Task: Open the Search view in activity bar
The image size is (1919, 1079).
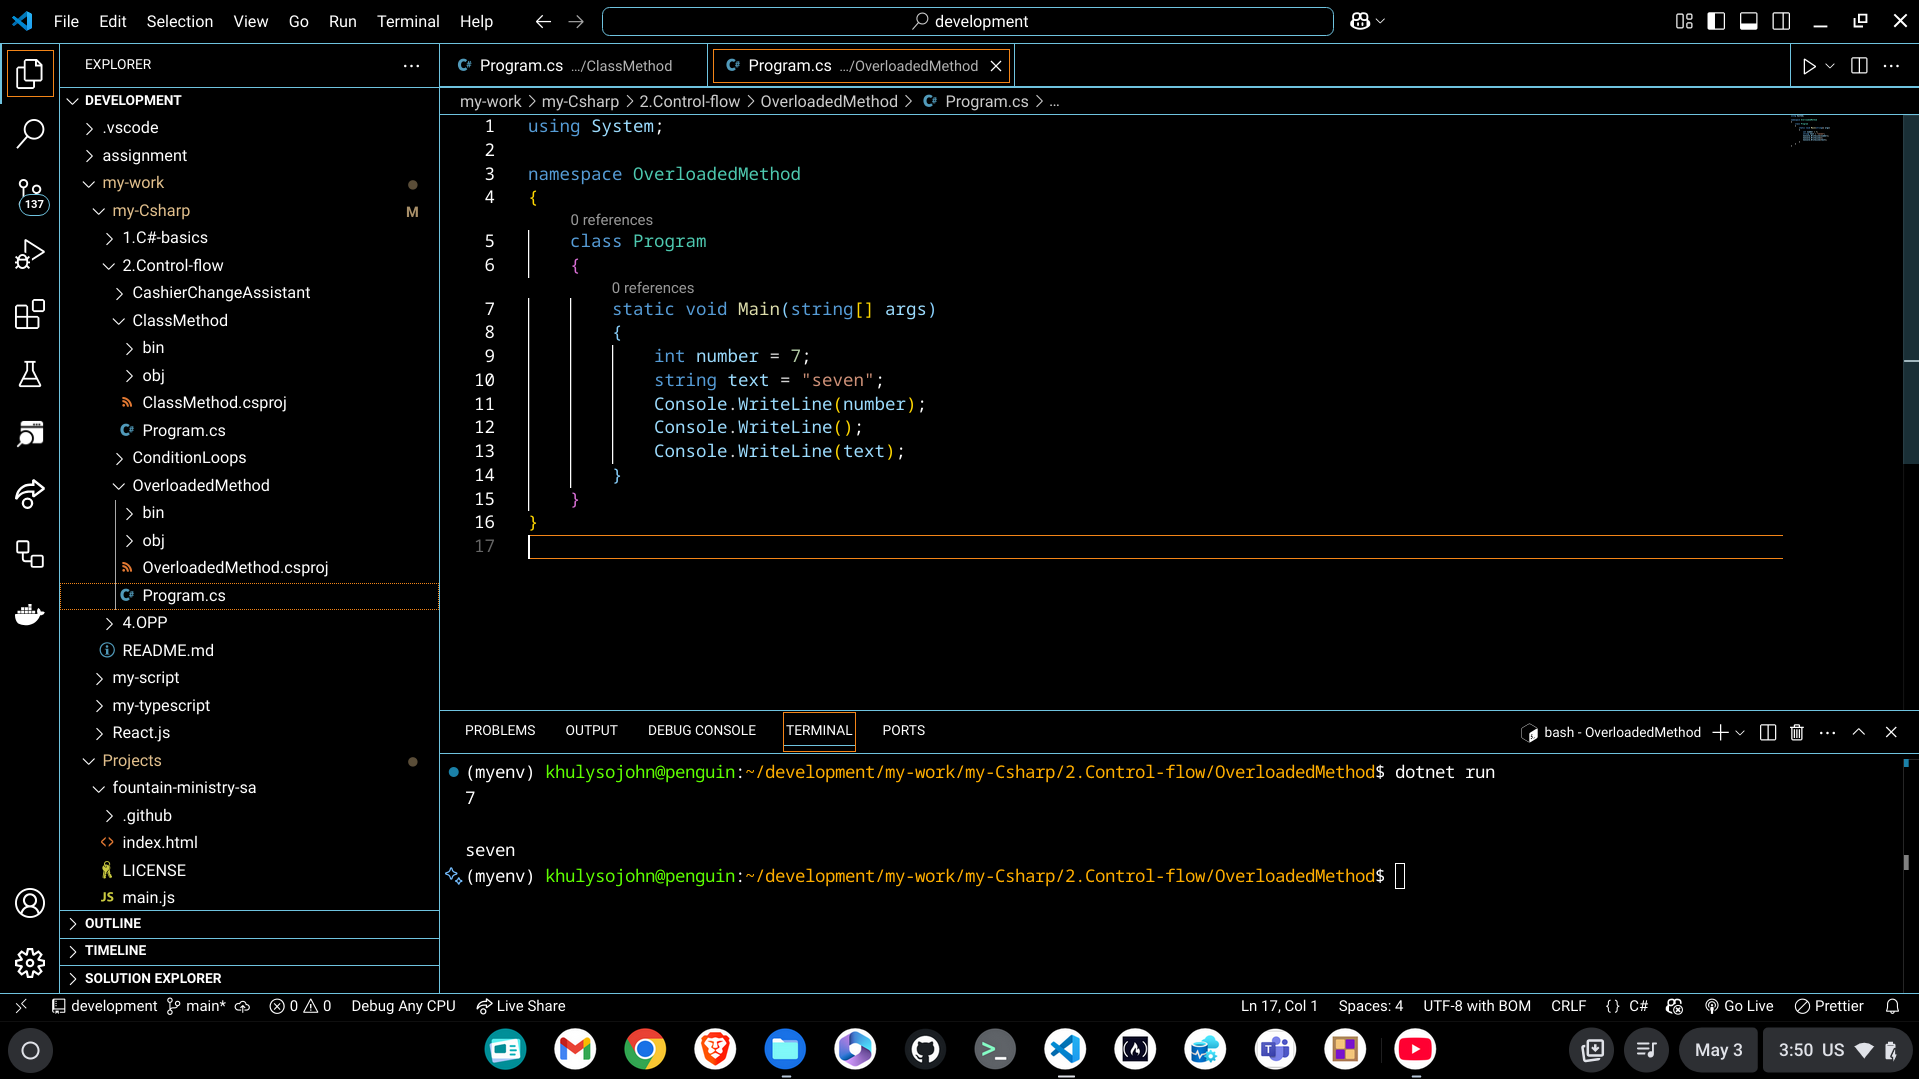Action: [x=30, y=133]
